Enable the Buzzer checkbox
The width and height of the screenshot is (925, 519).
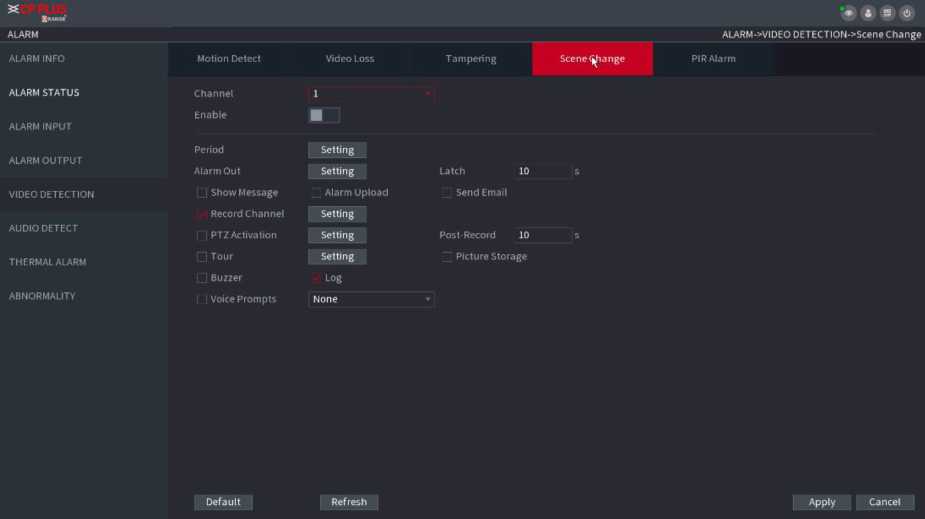coord(202,278)
